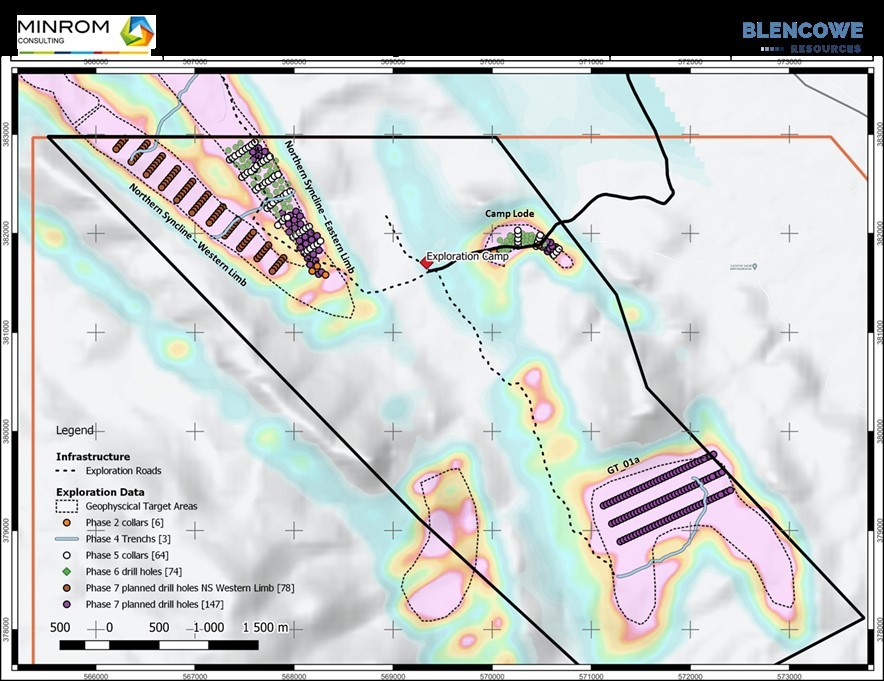This screenshot has width=884, height=681.
Task: Click the Exploration Data legend heading
Action: pyautogui.click(x=99, y=492)
